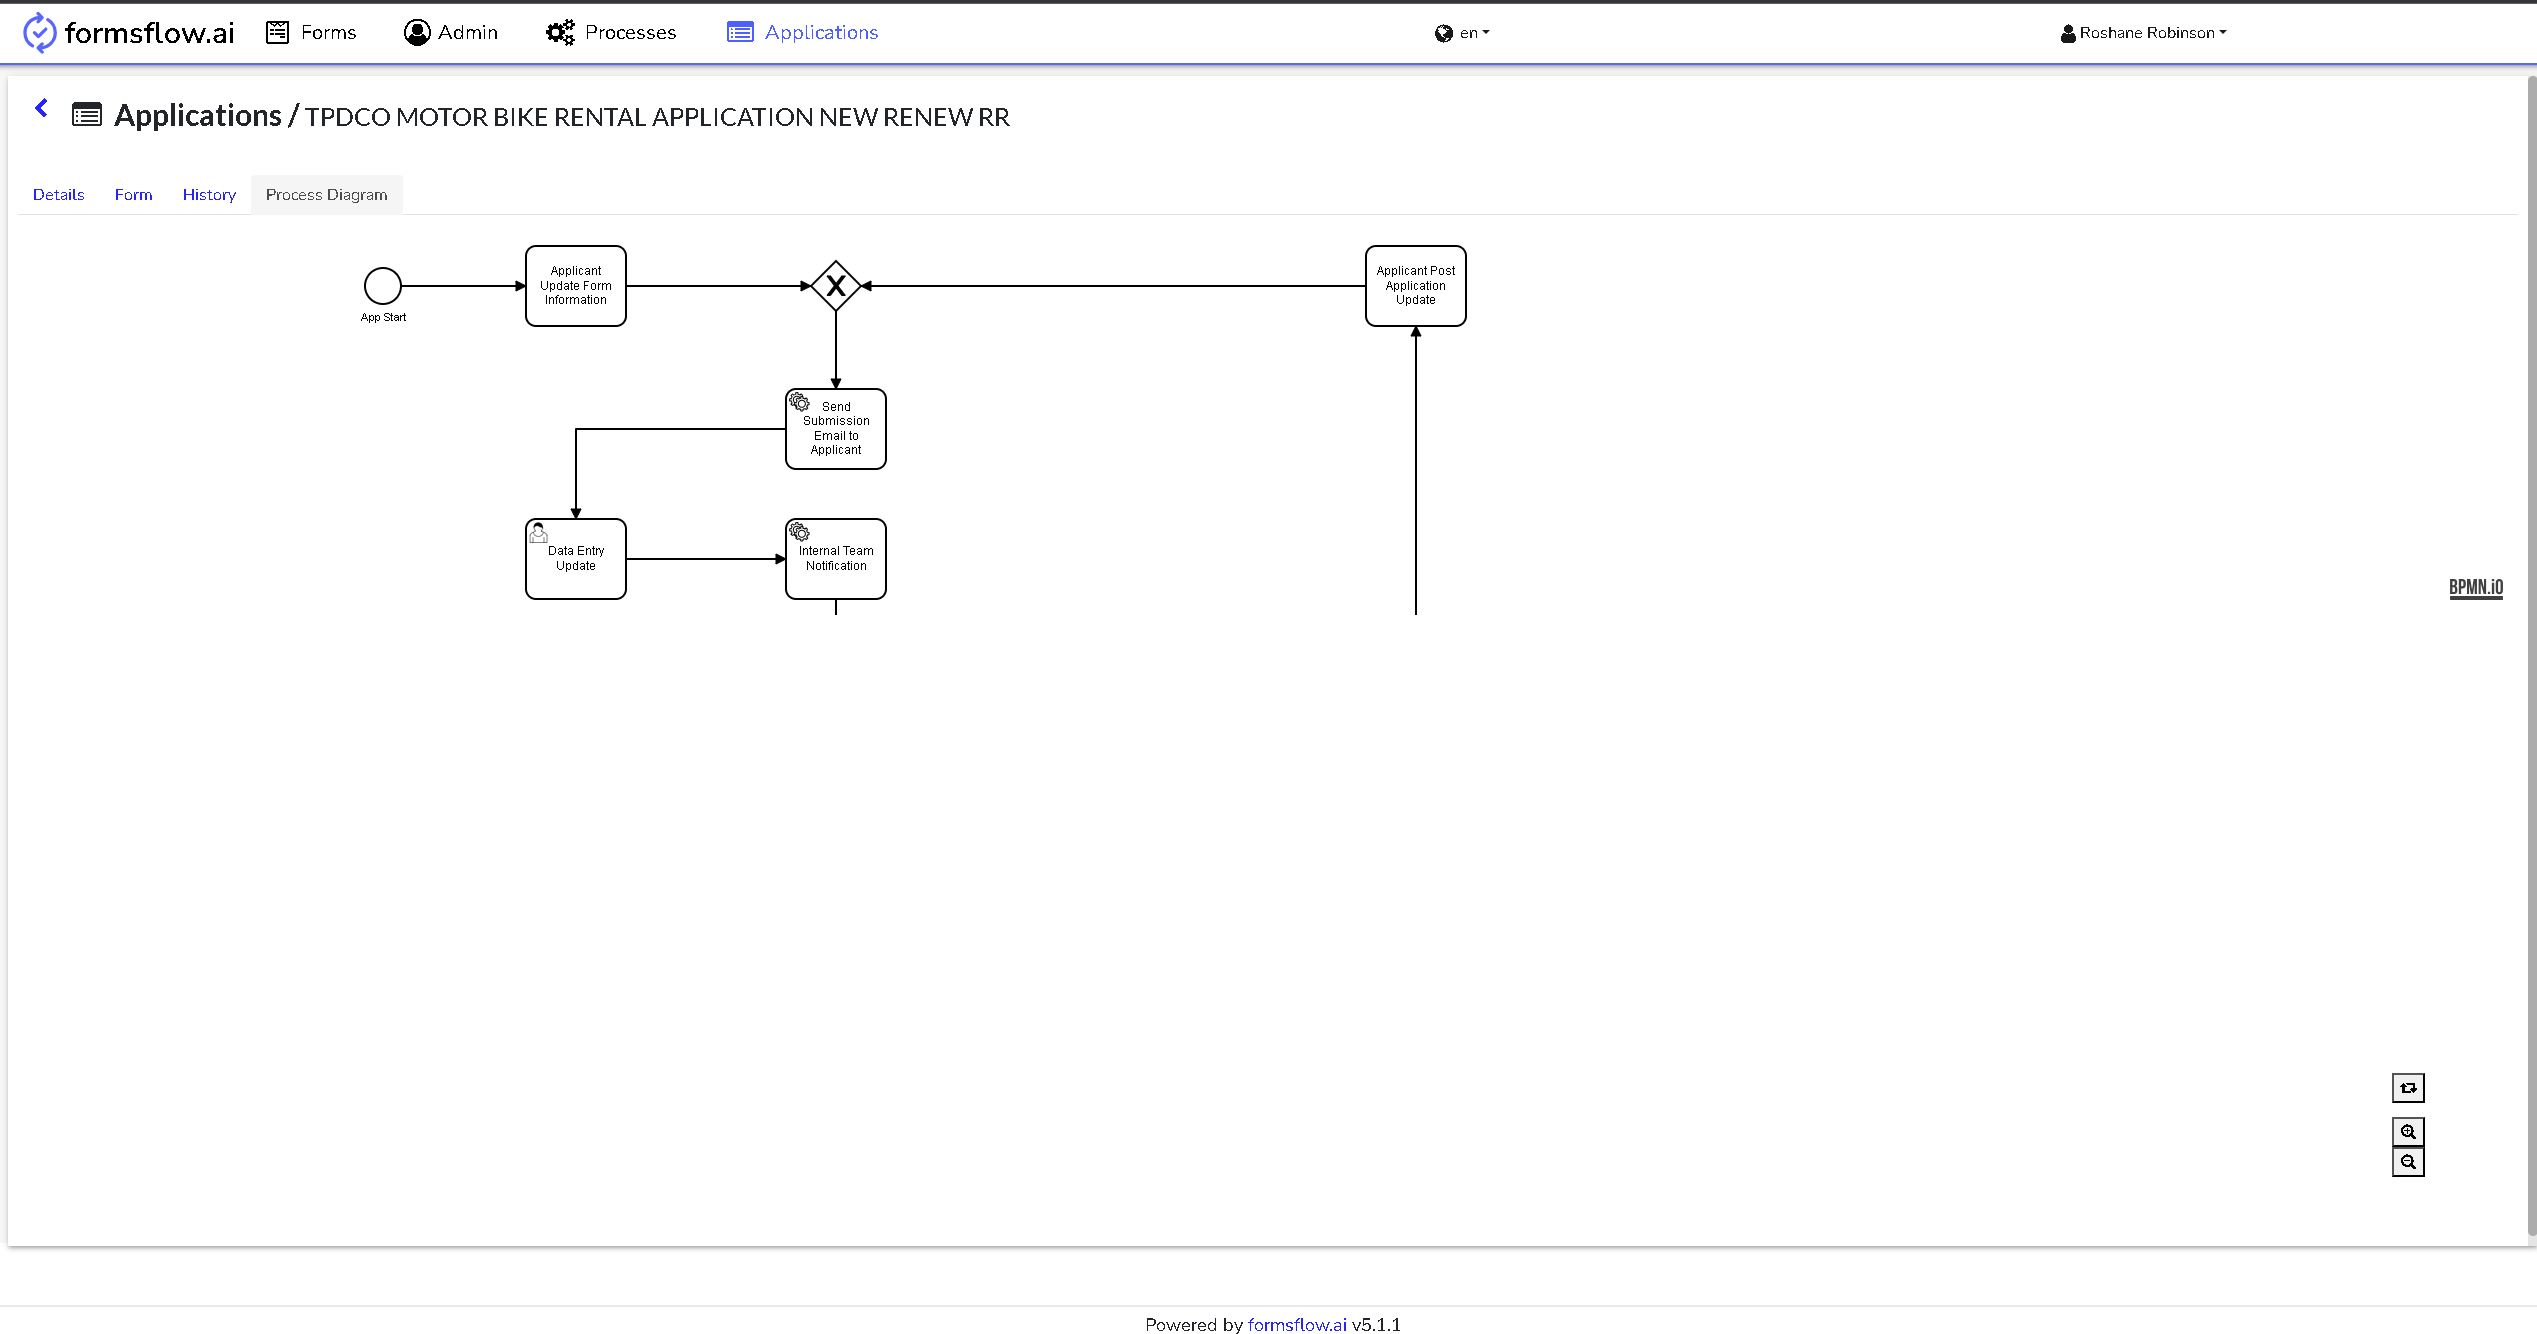
Task: Zoom in on the diagram with magnifier plus
Action: [2408, 1131]
